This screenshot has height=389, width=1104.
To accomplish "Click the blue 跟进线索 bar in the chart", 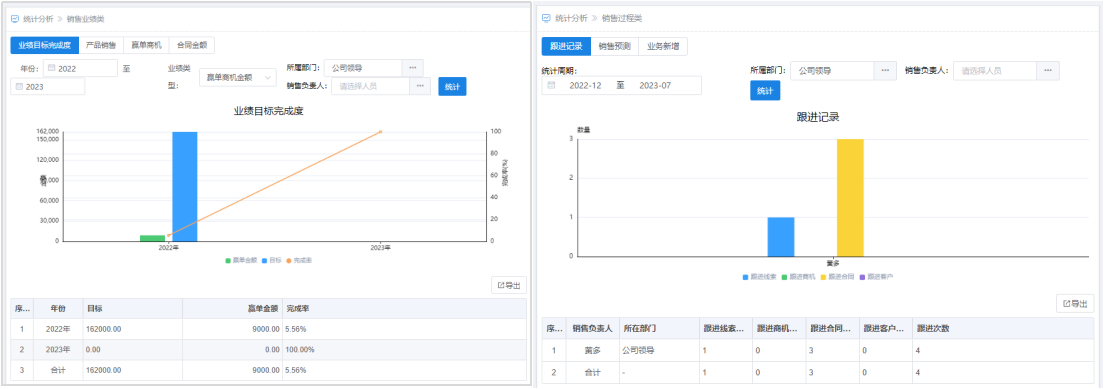I will [x=781, y=237].
